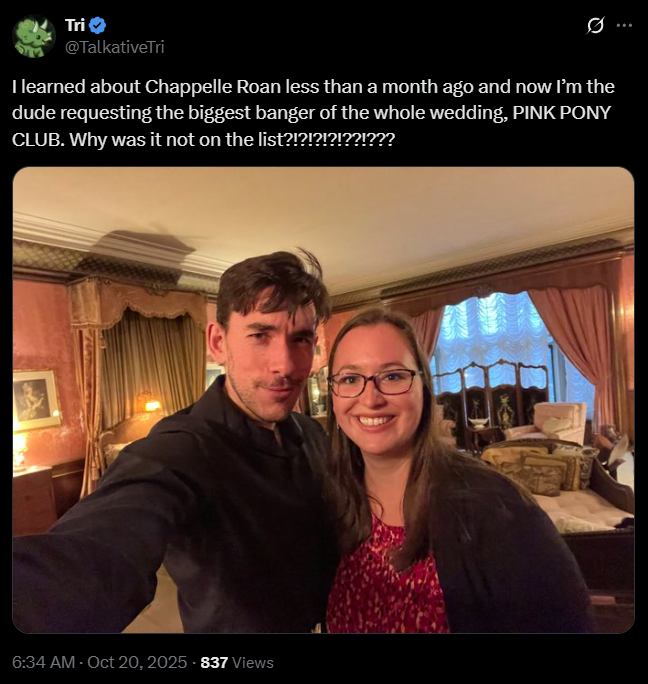Click the tweet's question-mark ending text
The height and width of the screenshot is (684, 648).
click(339, 140)
